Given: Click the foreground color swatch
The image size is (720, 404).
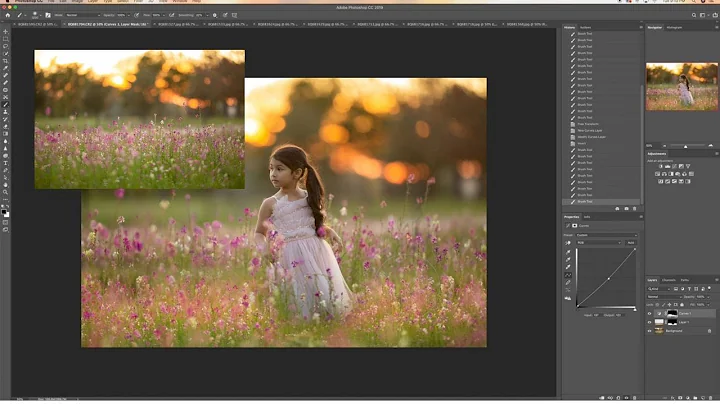Looking at the screenshot, I should point(4,213).
